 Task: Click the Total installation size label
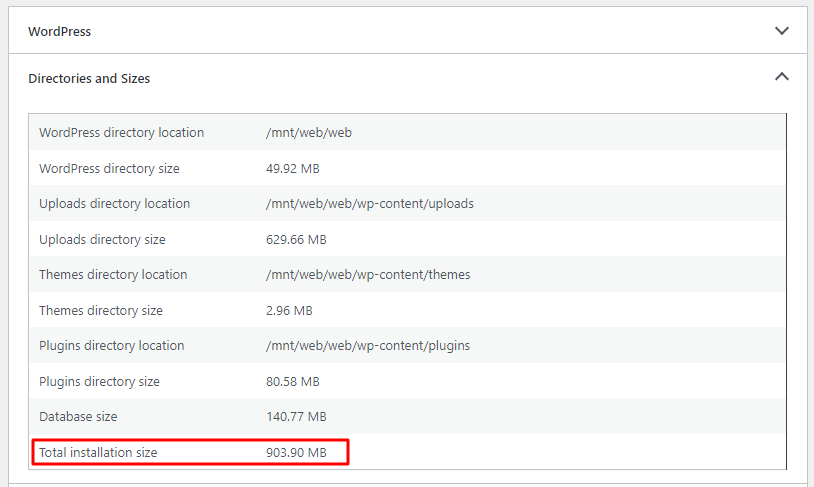point(98,452)
